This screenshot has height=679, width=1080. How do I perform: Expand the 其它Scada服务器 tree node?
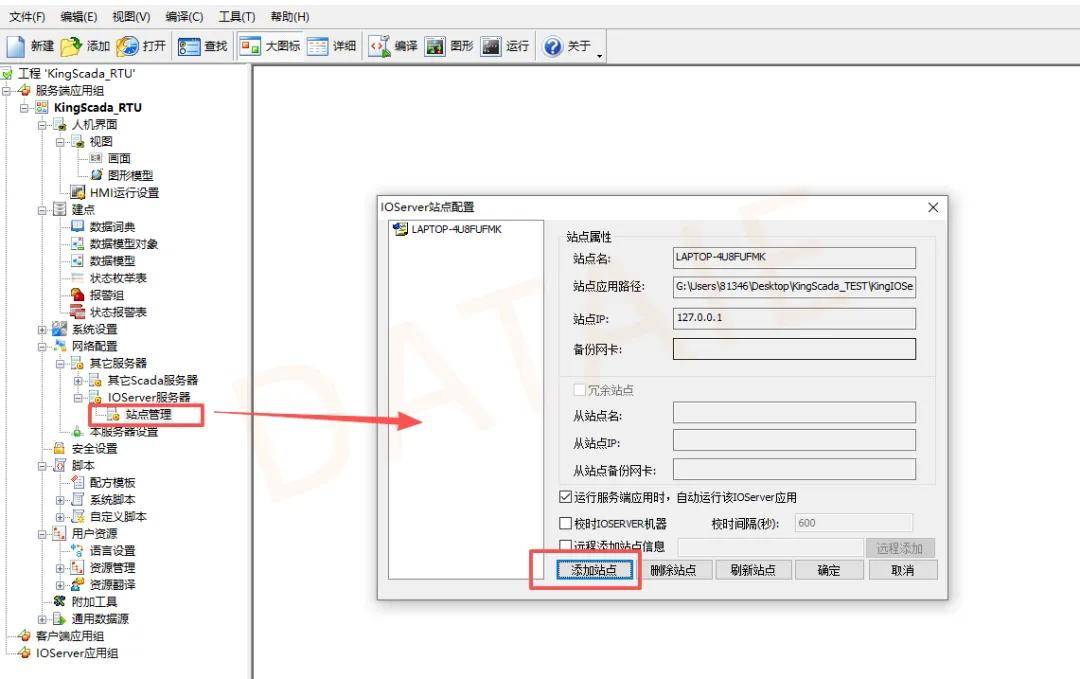[79, 380]
